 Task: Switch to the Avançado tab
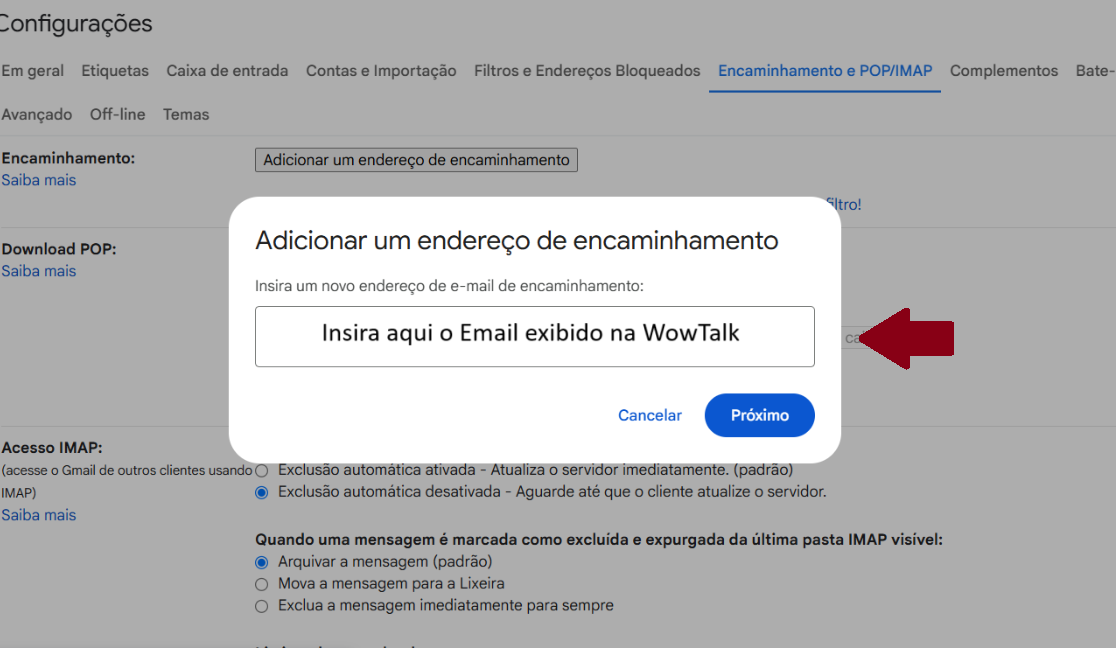37,115
